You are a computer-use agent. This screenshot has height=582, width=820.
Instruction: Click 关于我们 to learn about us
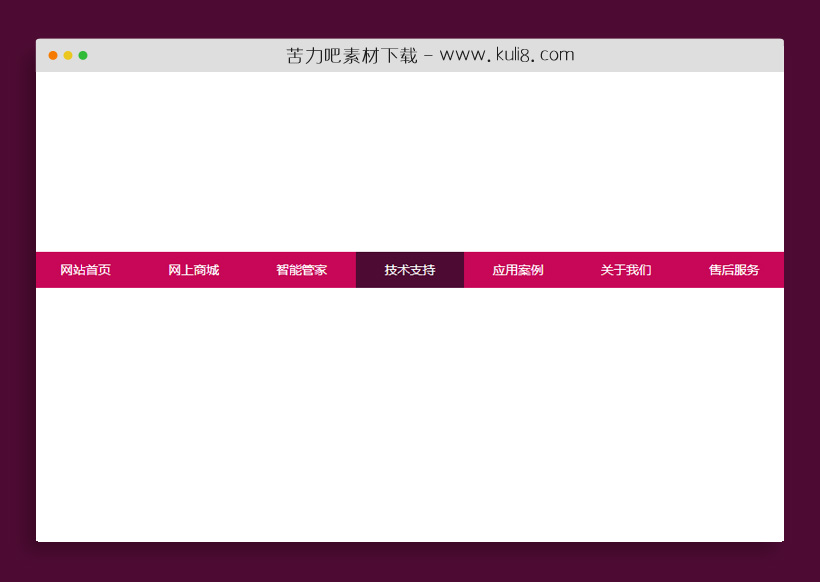[625, 269]
